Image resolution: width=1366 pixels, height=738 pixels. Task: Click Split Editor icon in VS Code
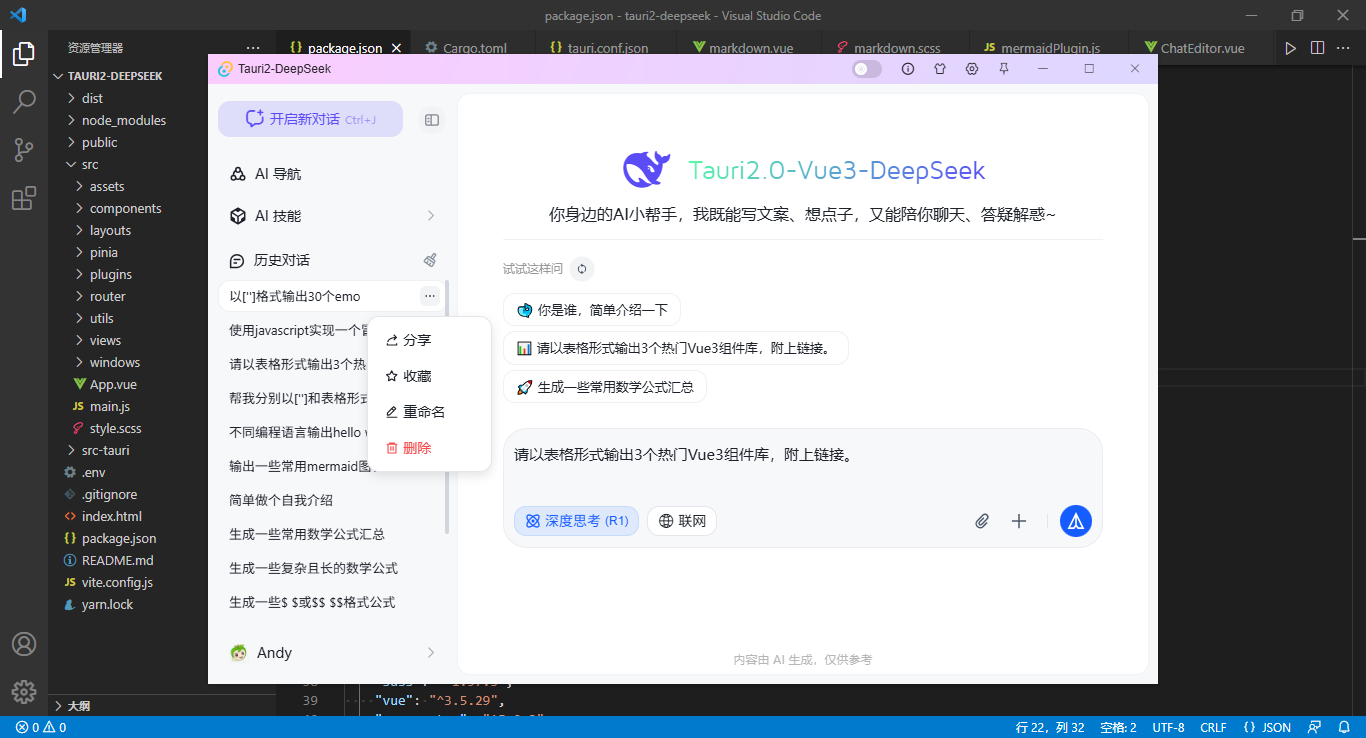(1317, 47)
